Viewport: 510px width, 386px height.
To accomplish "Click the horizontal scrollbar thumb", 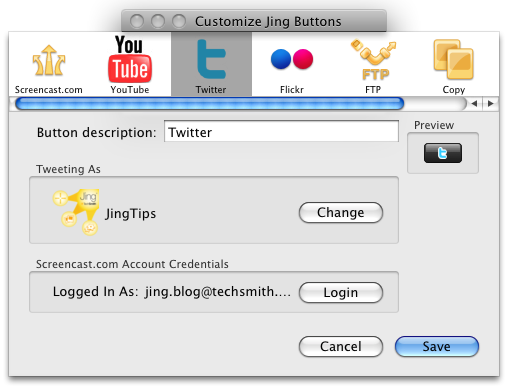I will pos(210,104).
